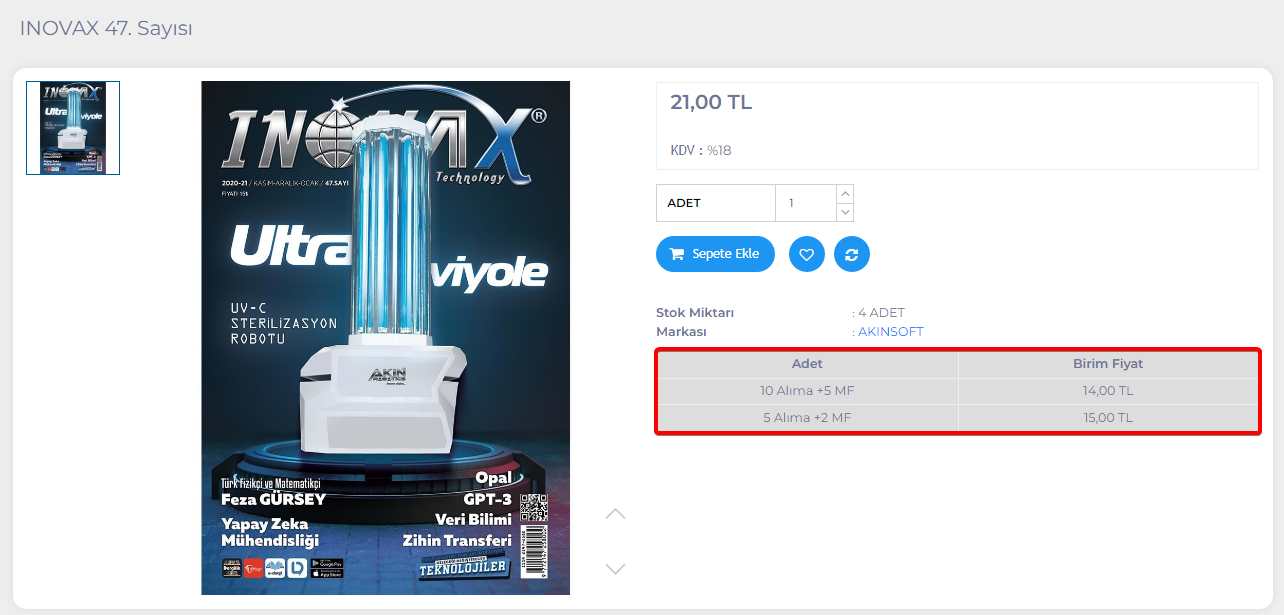Screen dimensions: 1284x615
Task: Click the 21,00 TL product price
Action: pos(711,102)
